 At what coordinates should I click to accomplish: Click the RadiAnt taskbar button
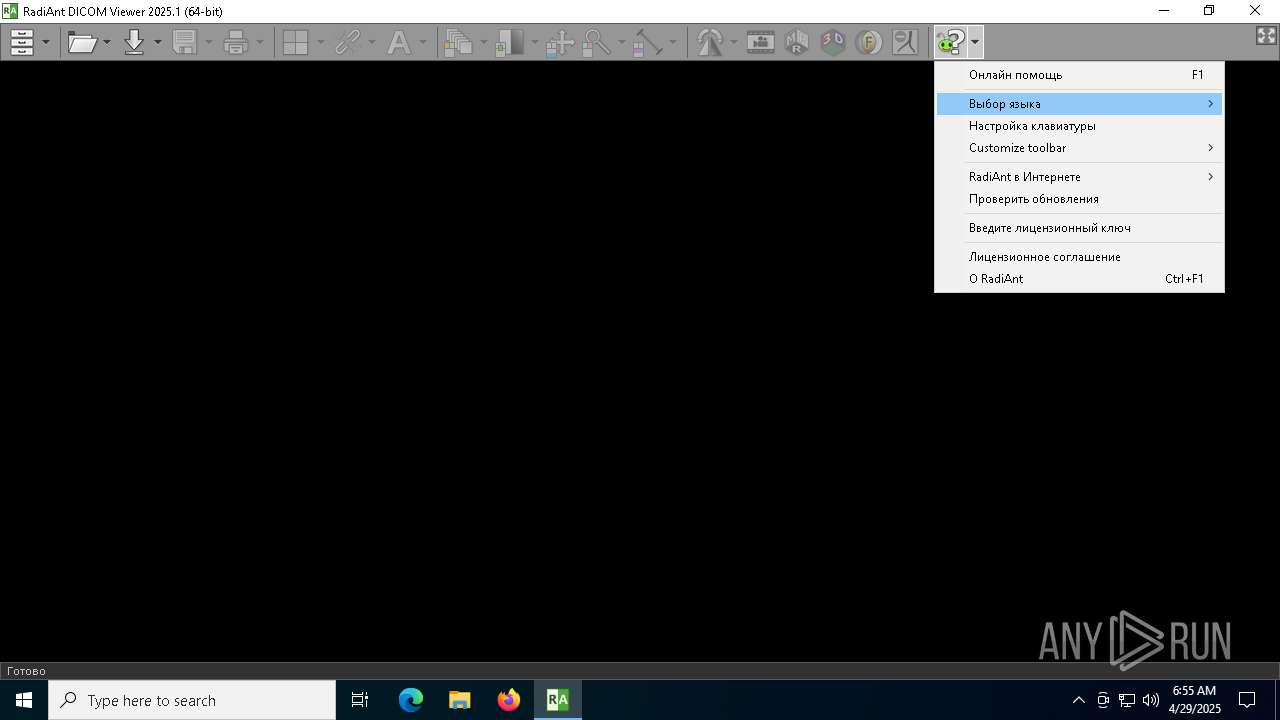coord(558,700)
